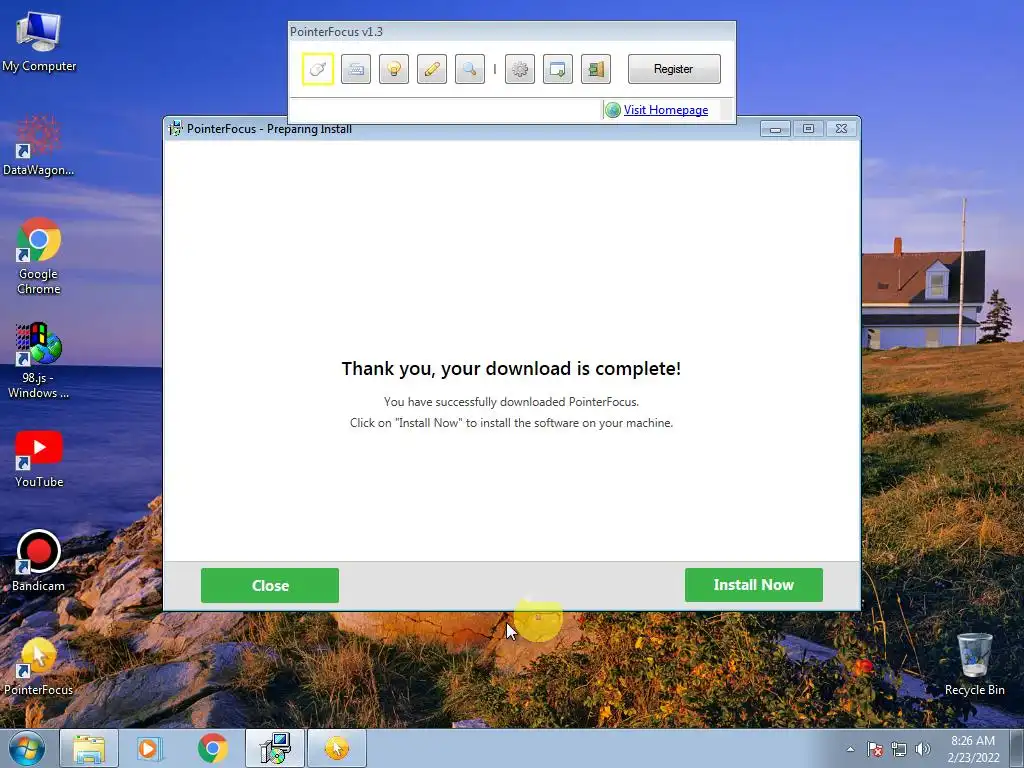Screen dimensions: 1024x768
Task: Click the green Close button
Action: pyautogui.click(x=270, y=585)
